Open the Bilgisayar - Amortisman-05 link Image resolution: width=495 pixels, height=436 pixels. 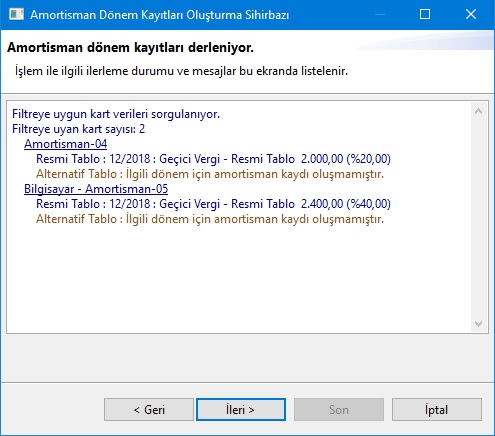click(x=96, y=189)
